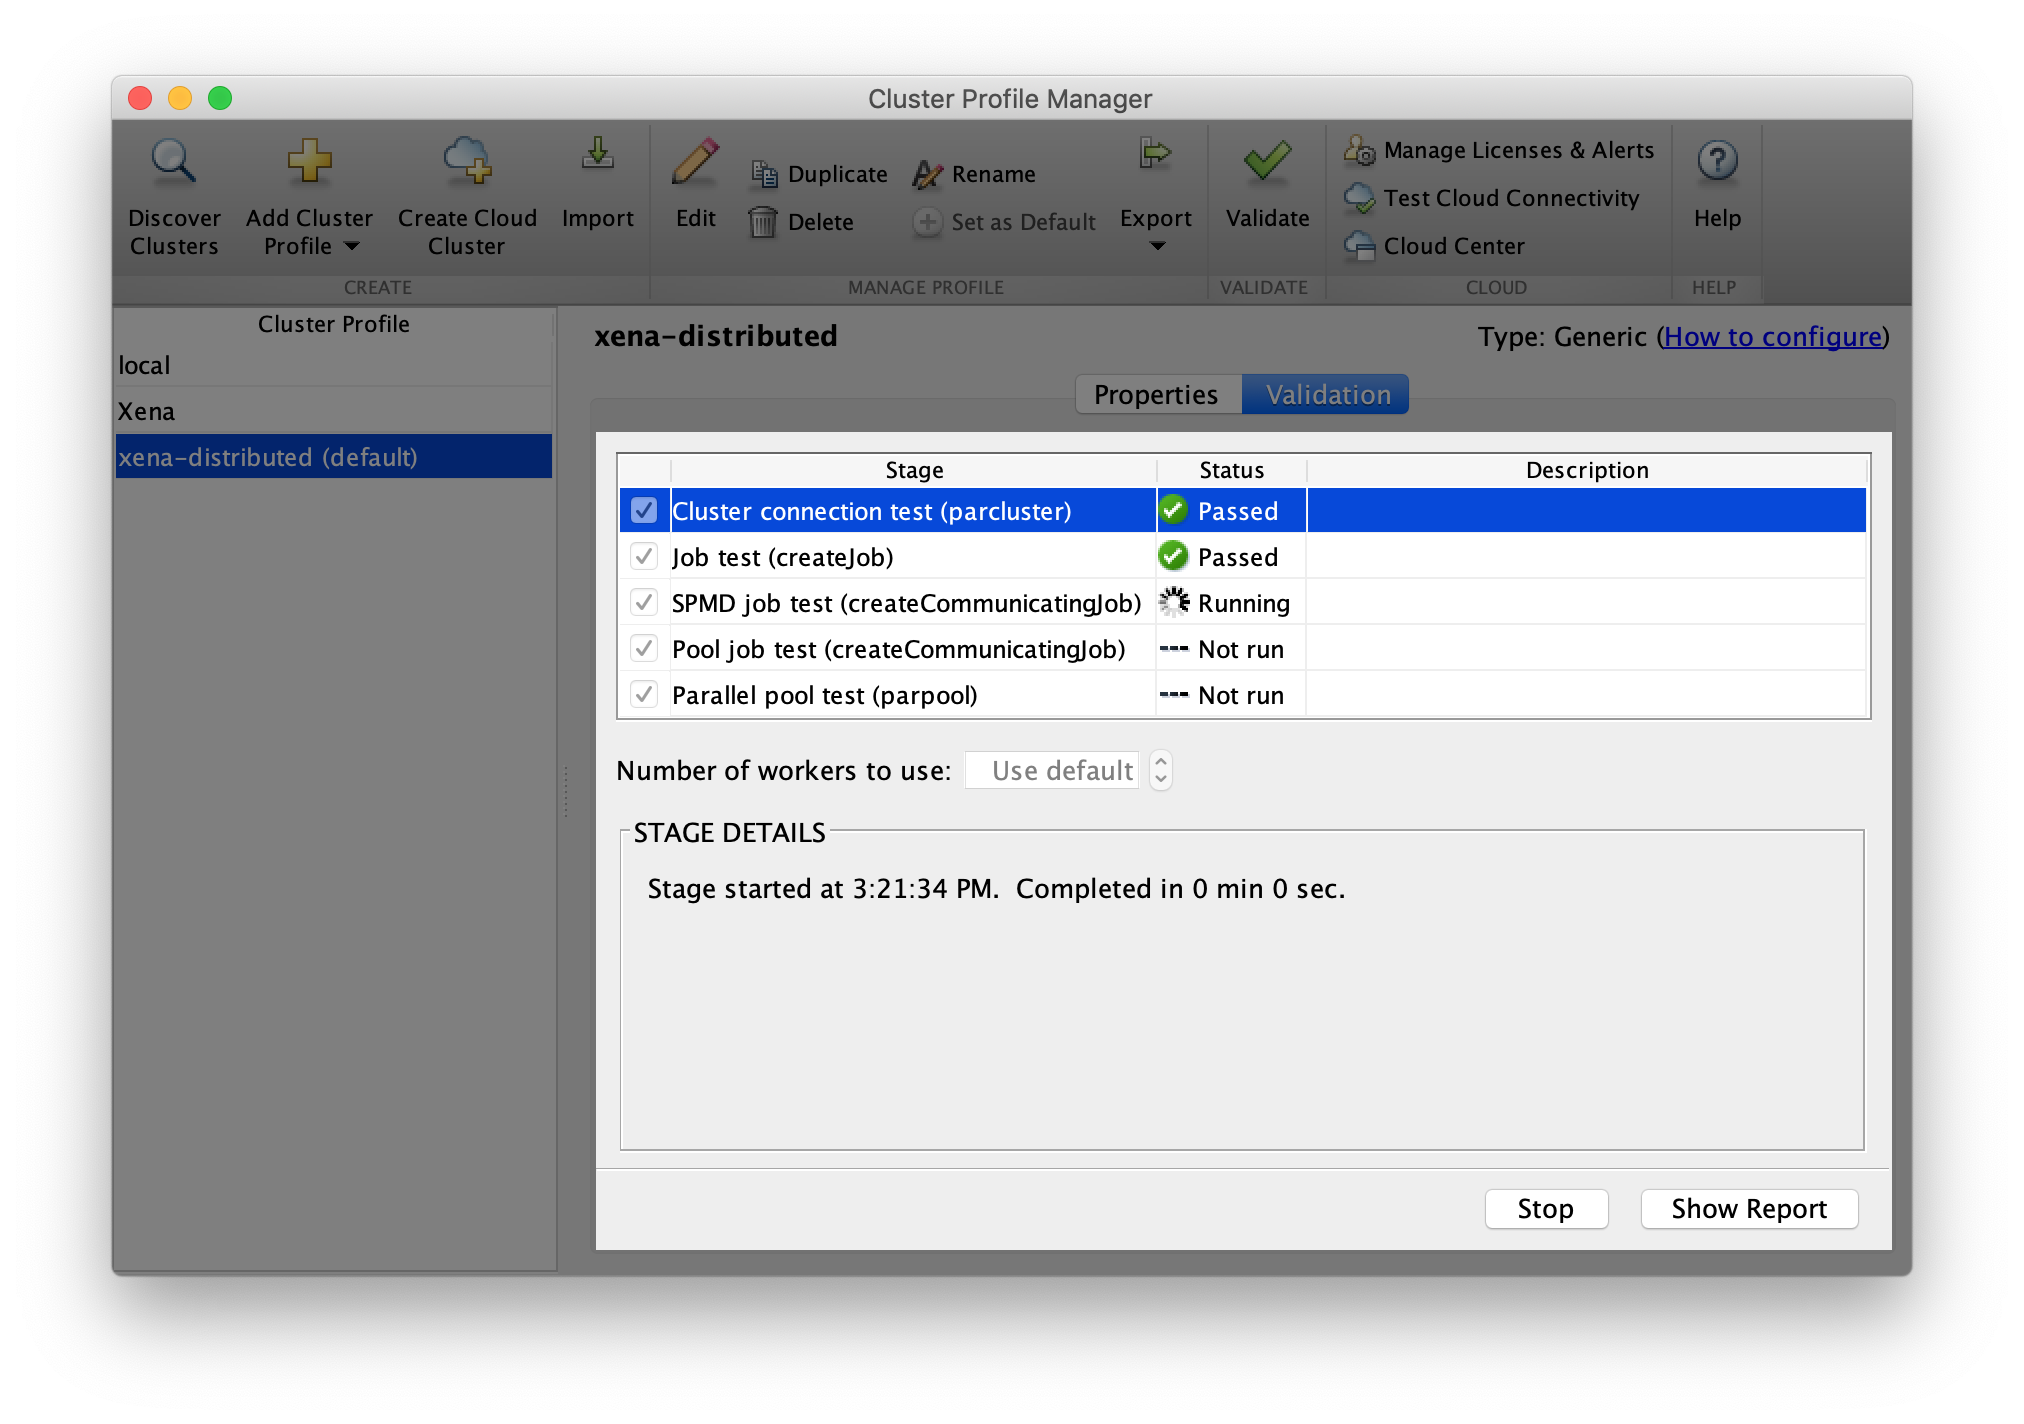Click the Set as Default icon
The width and height of the screenshot is (2024, 1424).
pyautogui.click(x=928, y=221)
